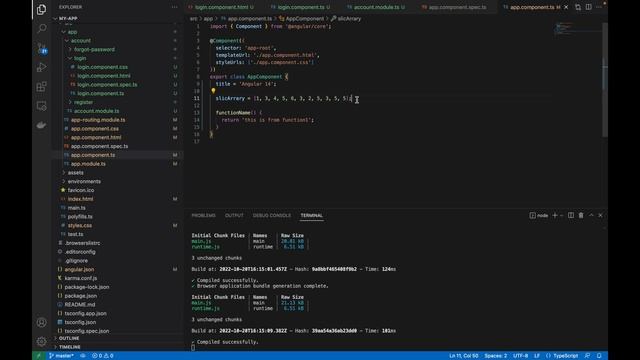Expand the Timeline section
Image resolution: width=640 pixels, height=360 pixels.
click(x=118, y=347)
